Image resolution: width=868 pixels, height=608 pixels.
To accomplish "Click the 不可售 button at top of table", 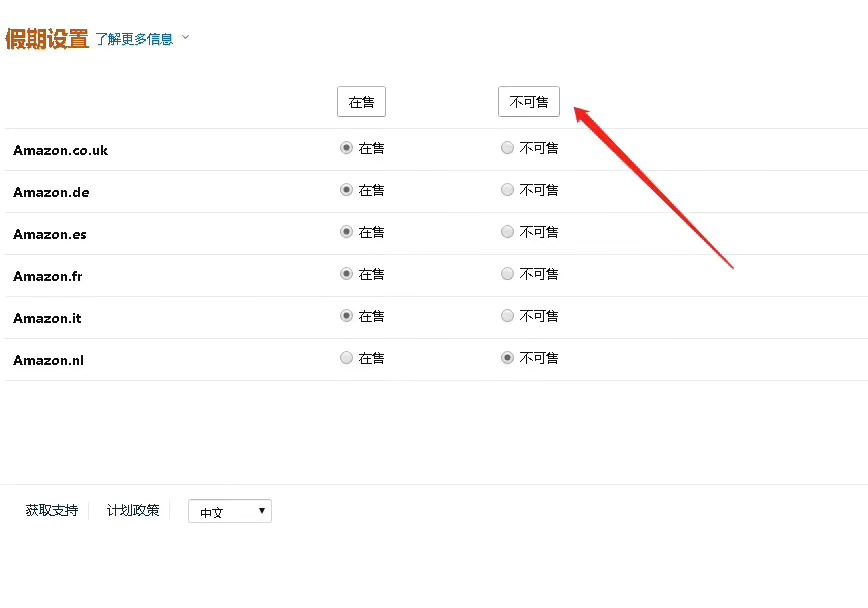I will pyautogui.click(x=528, y=101).
